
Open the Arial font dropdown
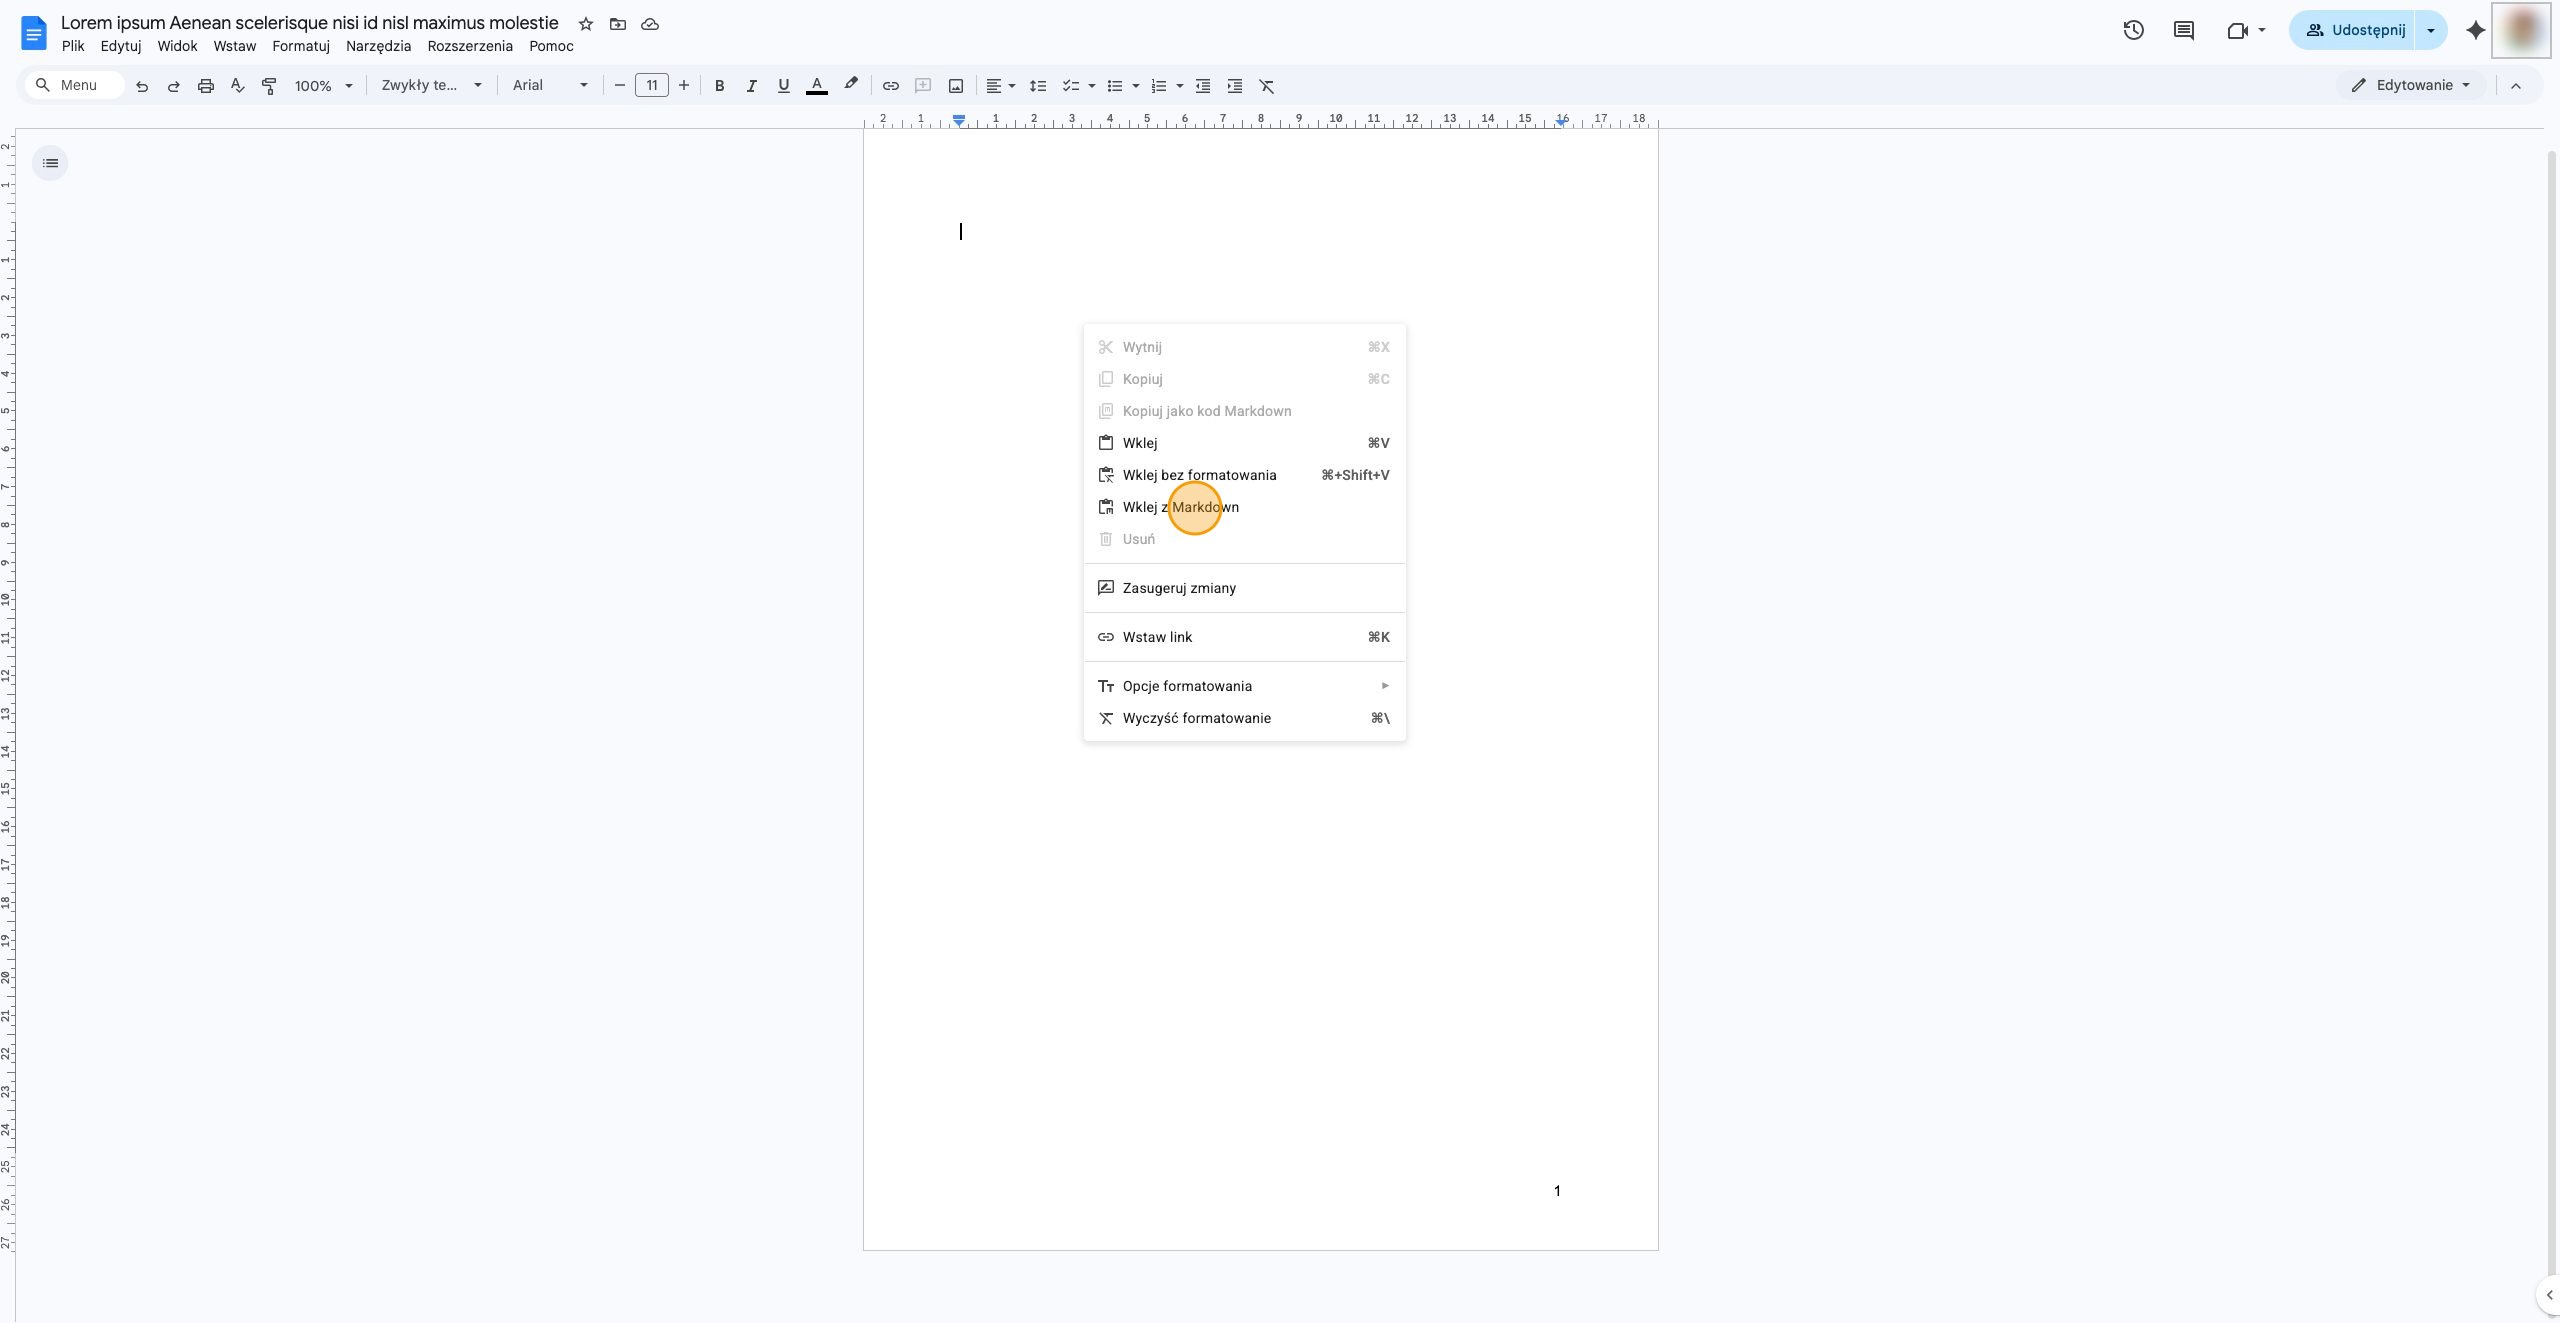pyautogui.click(x=550, y=86)
